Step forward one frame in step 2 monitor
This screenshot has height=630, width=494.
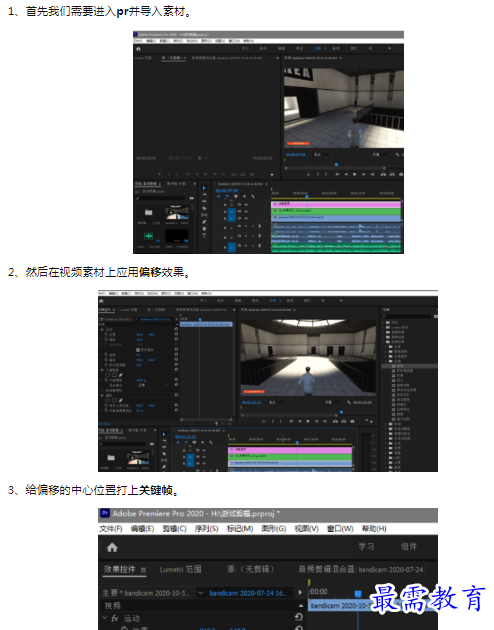316,421
